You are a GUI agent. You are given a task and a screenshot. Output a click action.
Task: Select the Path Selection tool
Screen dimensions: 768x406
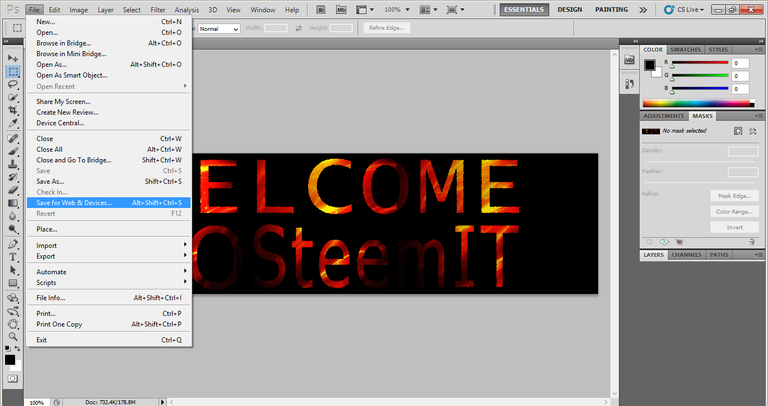point(13,270)
